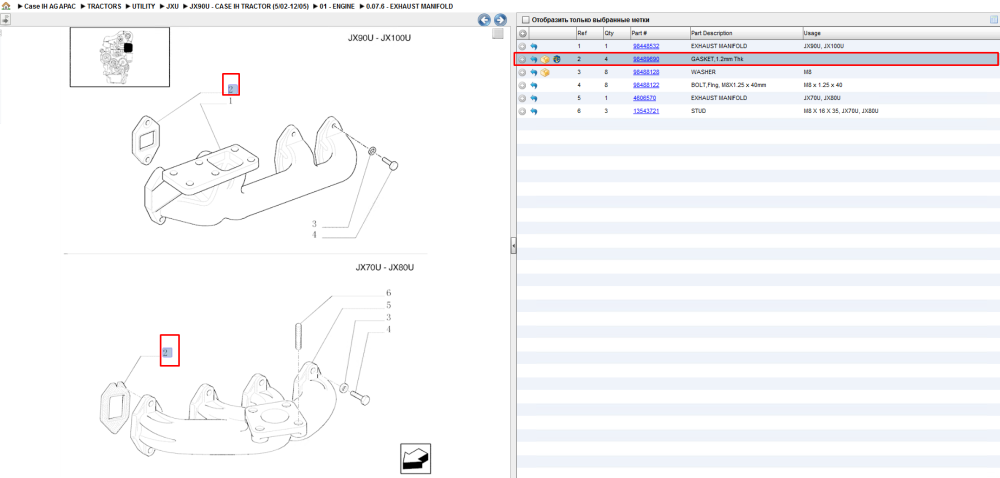
Task: Open part number link 13543721
Action: coord(645,111)
